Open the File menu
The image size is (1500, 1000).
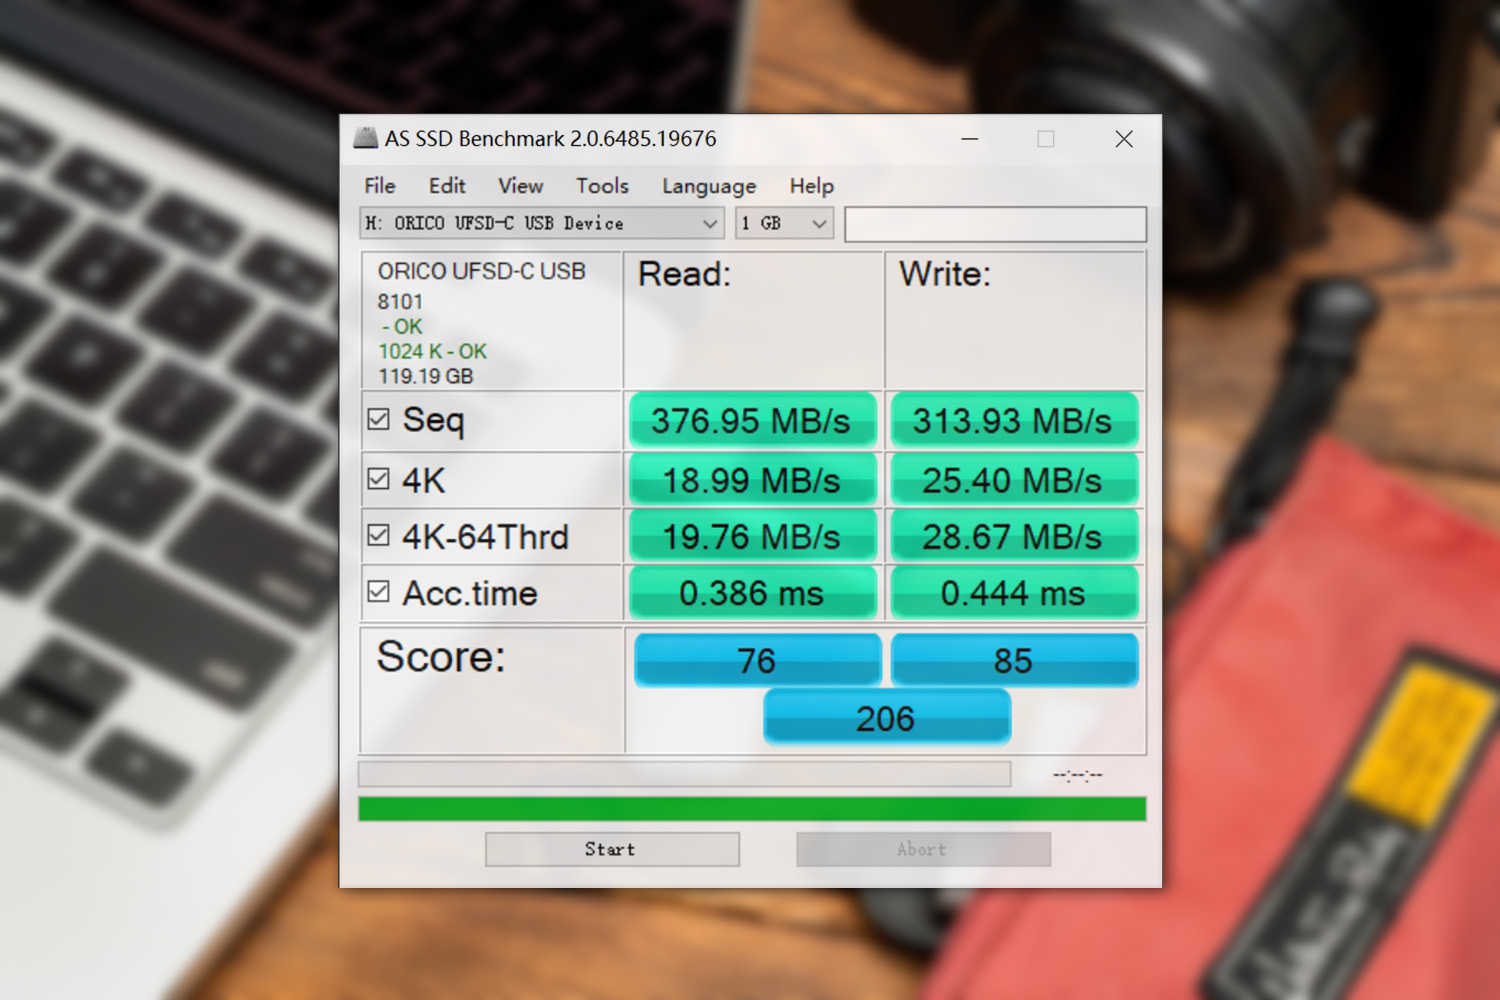(x=379, y=186)
